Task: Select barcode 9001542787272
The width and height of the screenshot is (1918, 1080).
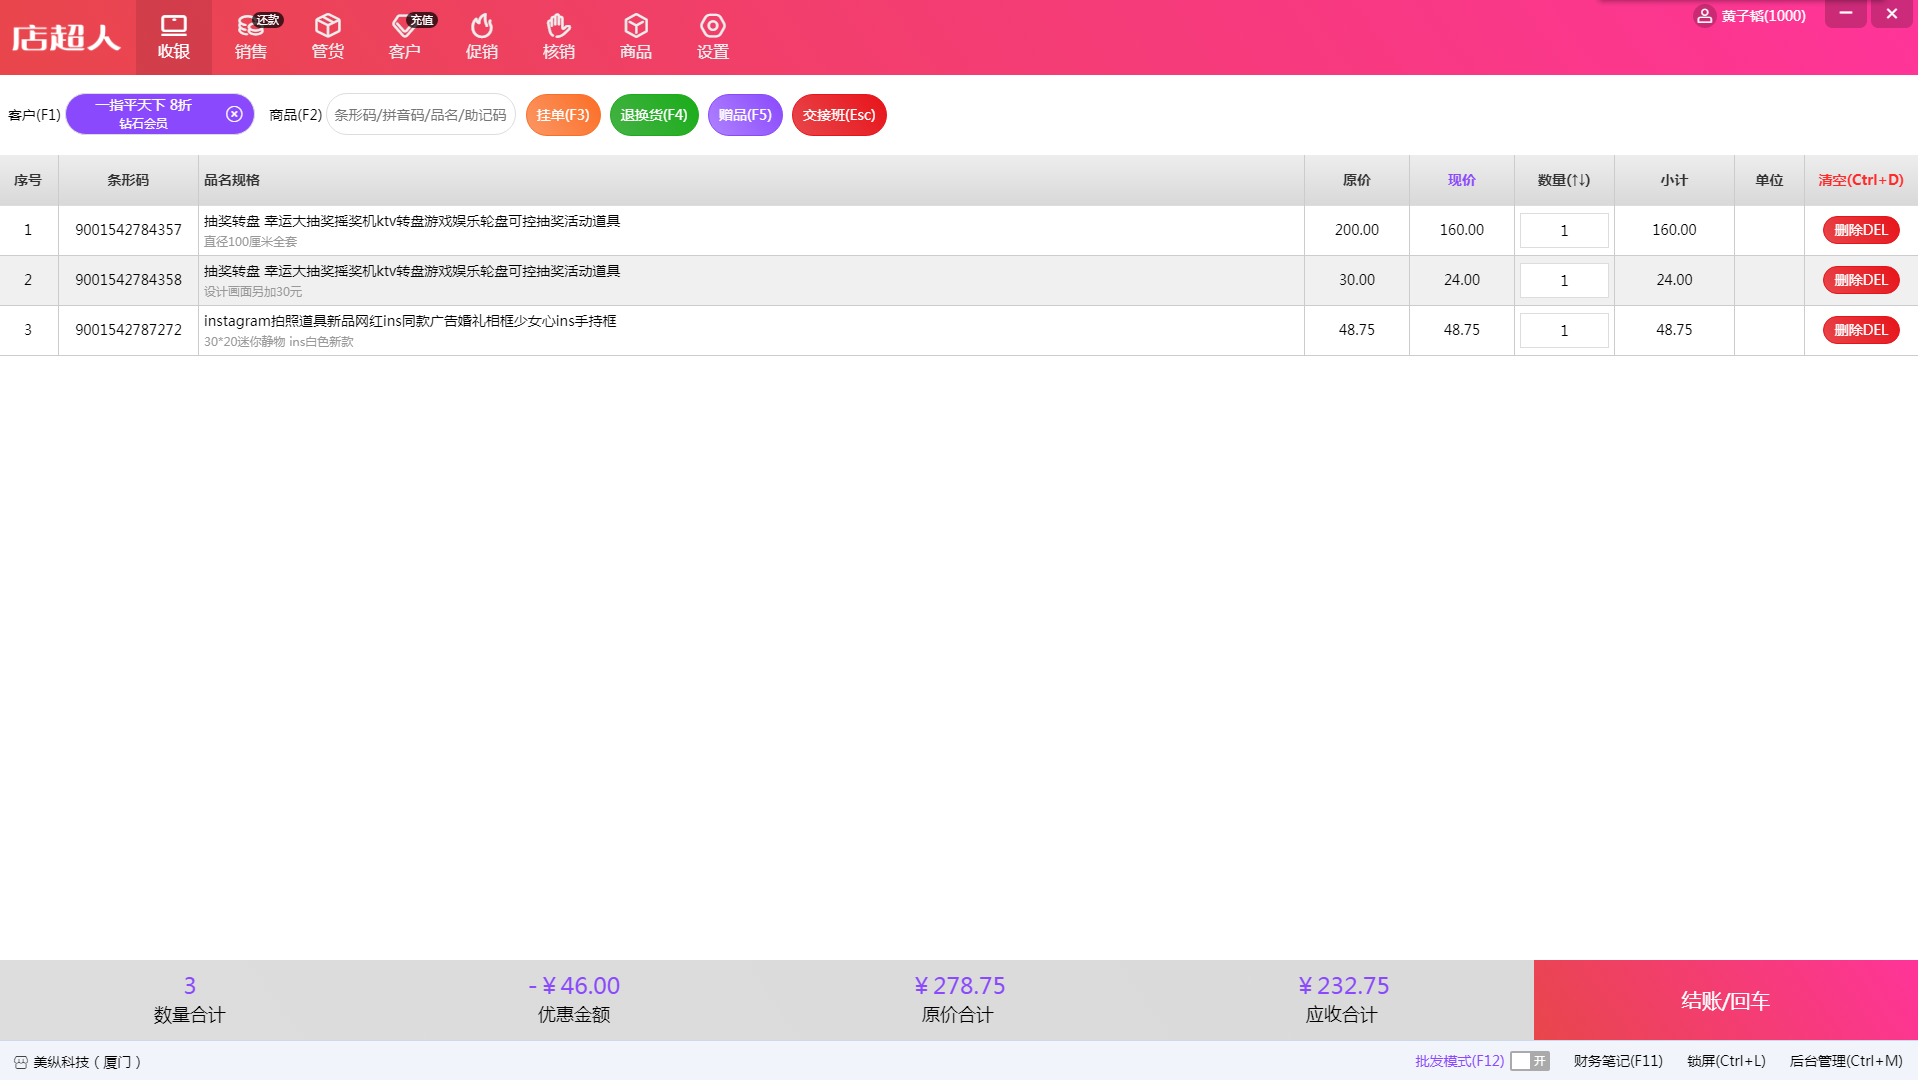Action: click(128, 330)
